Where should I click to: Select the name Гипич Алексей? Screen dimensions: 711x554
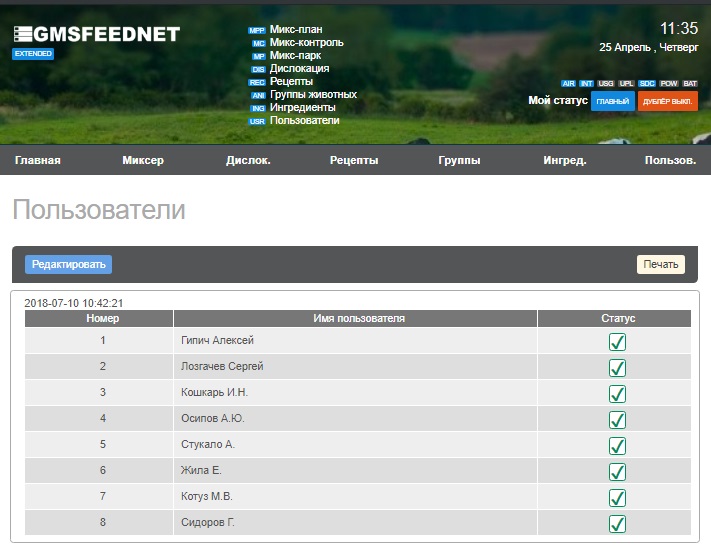point(217,340)
